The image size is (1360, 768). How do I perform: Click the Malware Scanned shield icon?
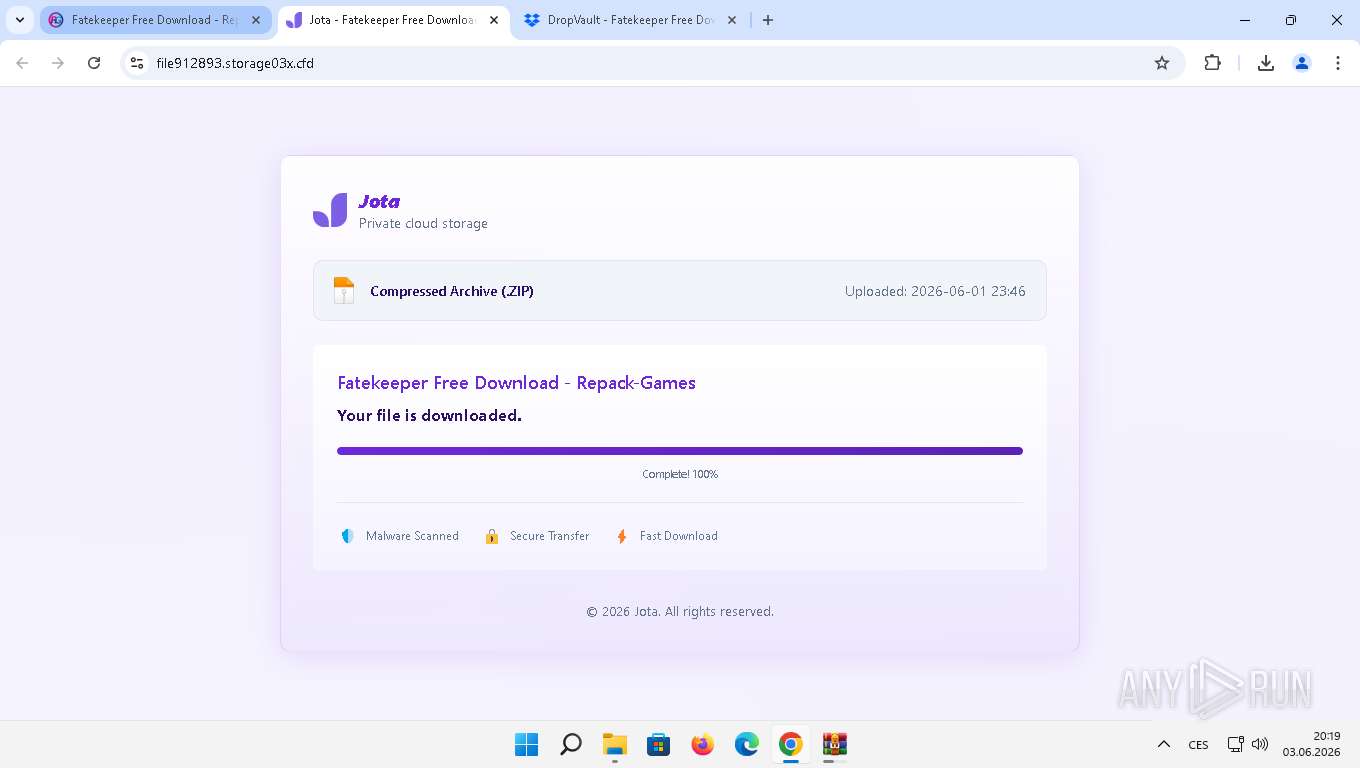pos(347,536)
